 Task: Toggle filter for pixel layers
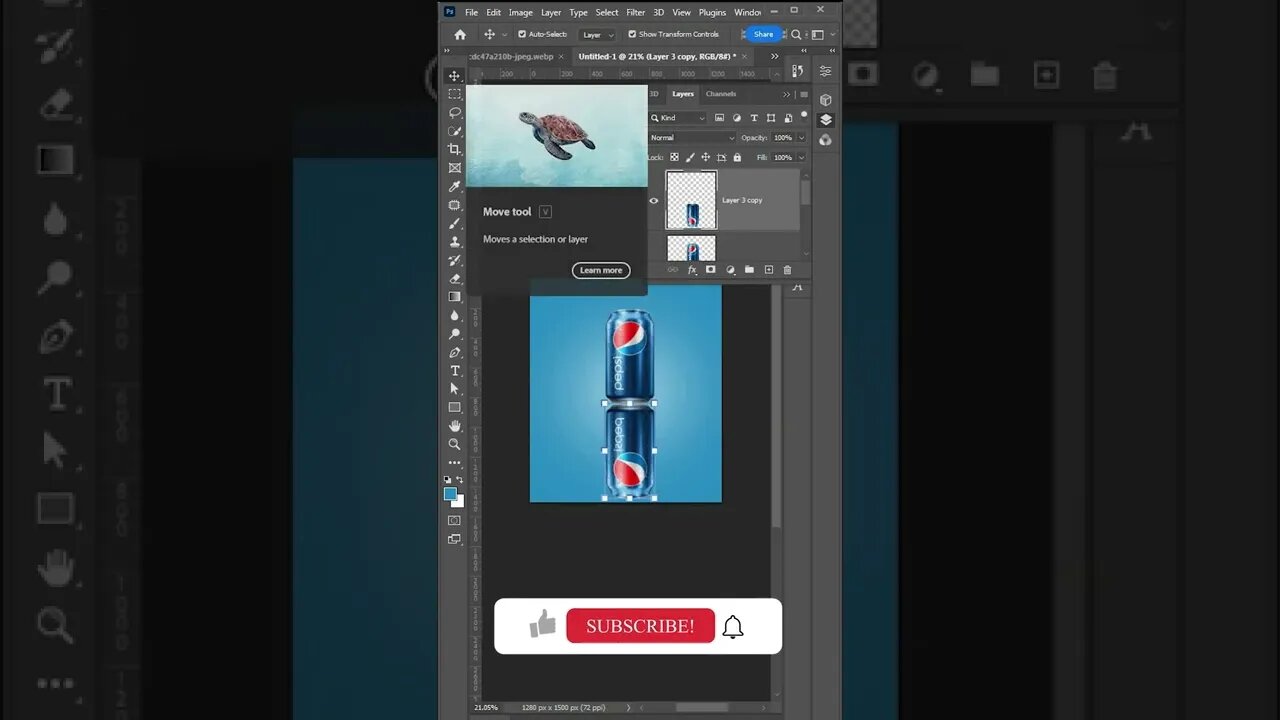[x=720, y=118]
